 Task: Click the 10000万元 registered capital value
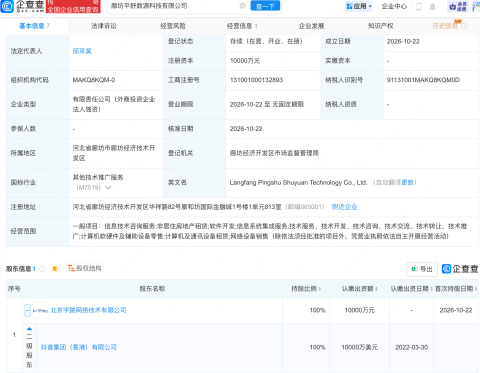(x=245, y=61)
